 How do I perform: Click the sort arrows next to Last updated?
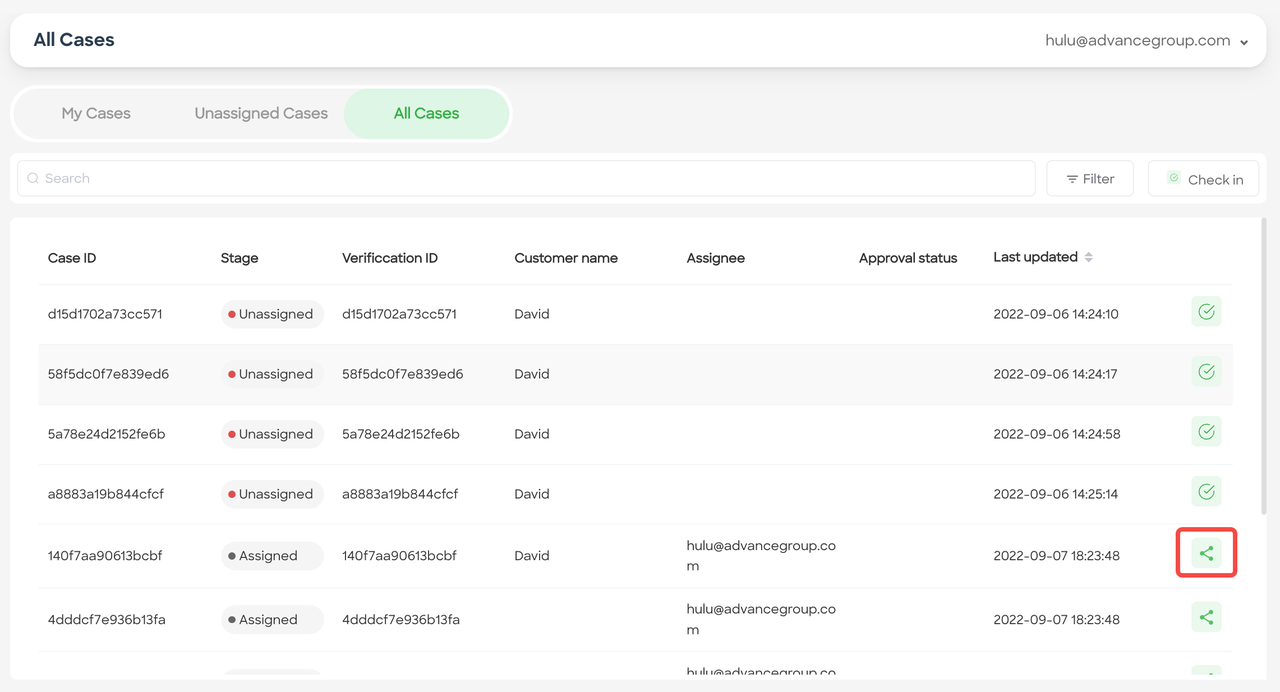point(1088,257)
